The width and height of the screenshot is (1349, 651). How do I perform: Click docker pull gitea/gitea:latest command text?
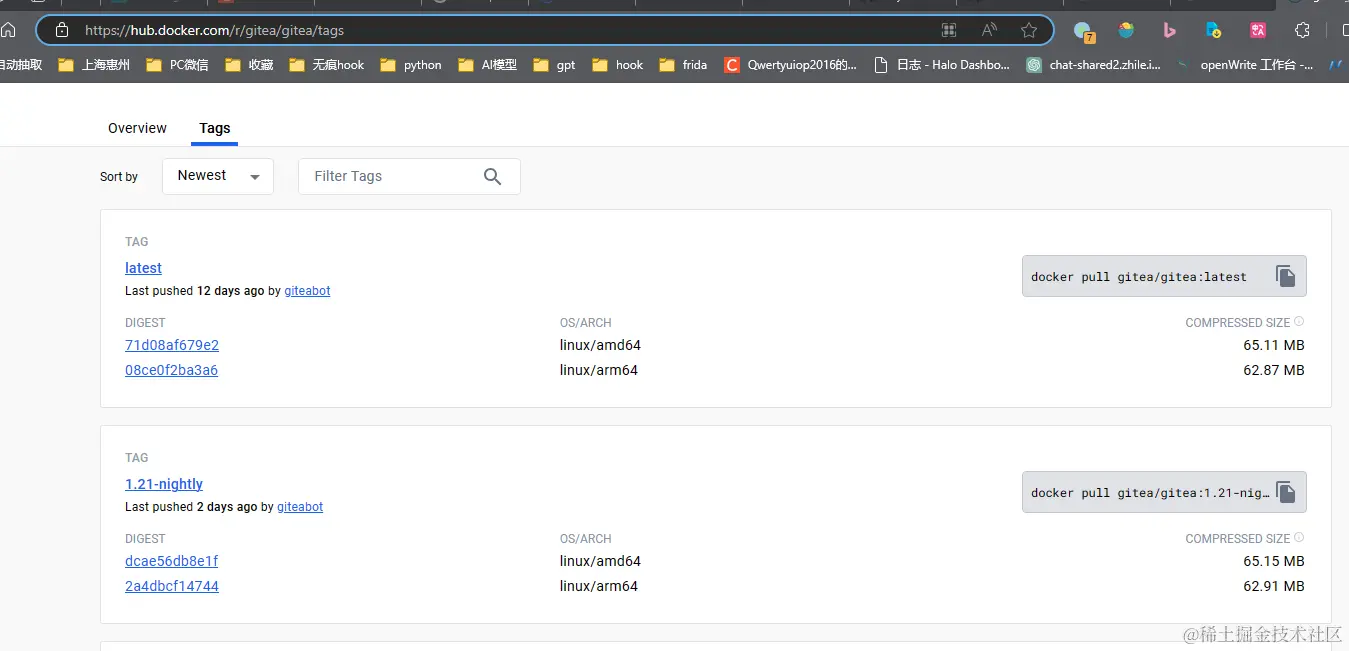click(x=1139, y=277)
